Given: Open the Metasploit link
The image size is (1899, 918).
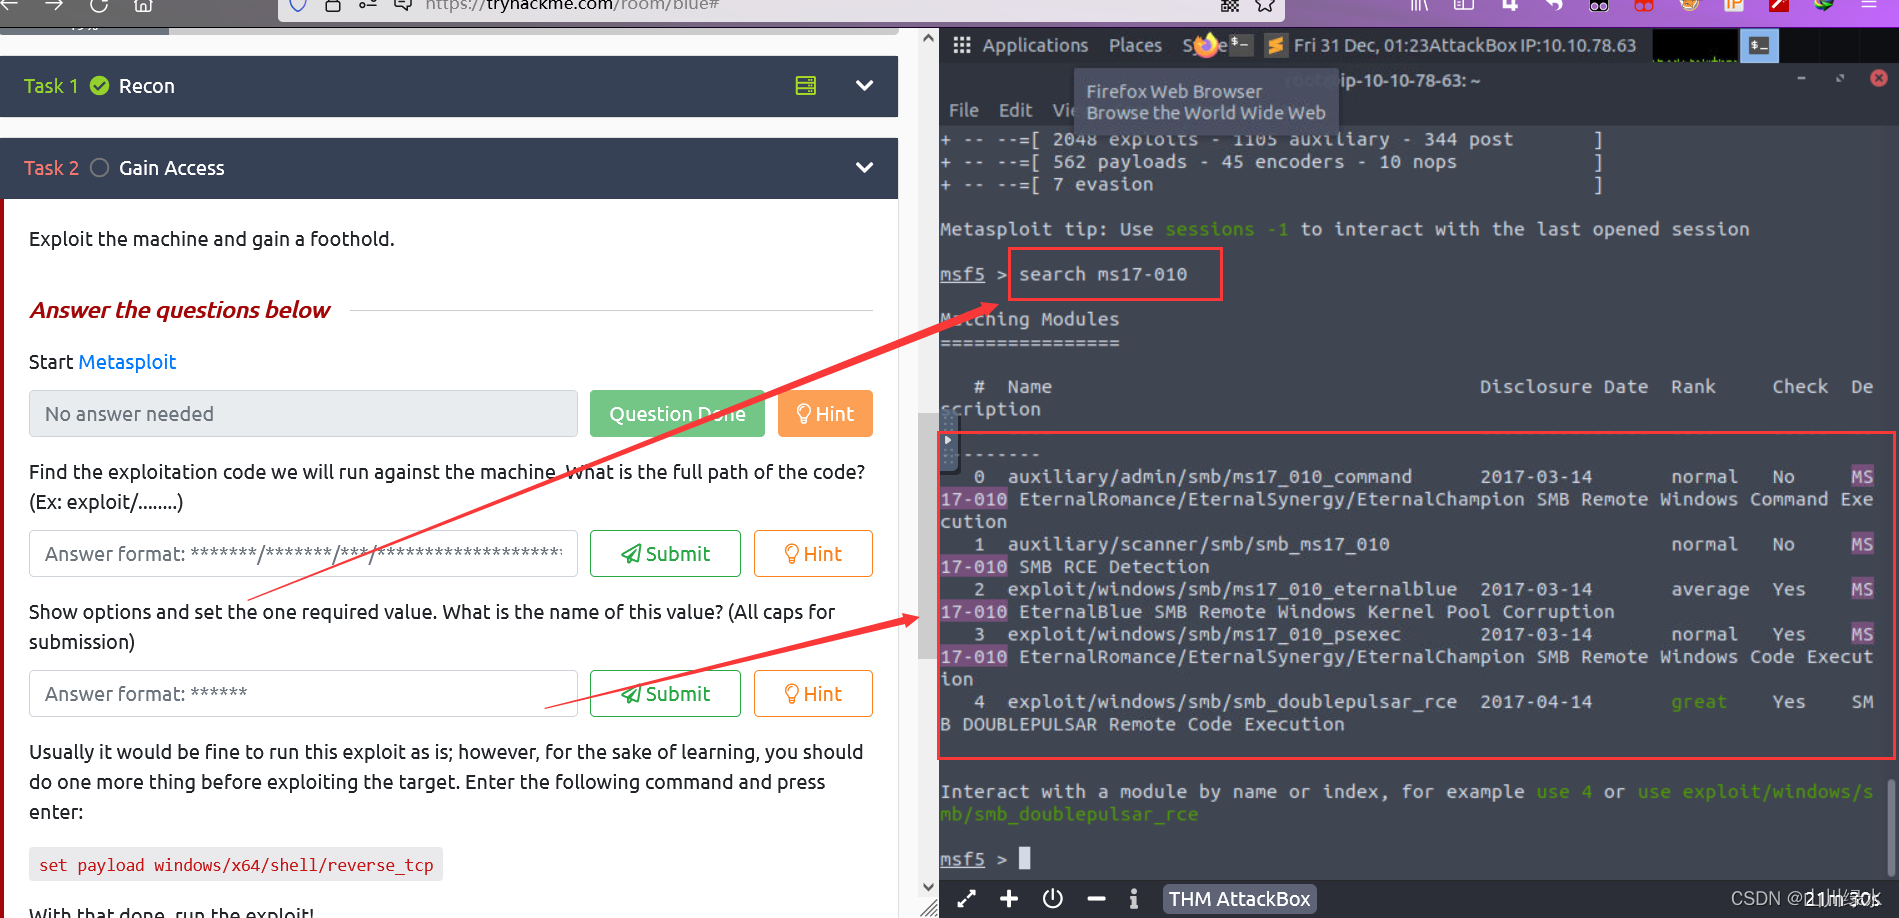Looking at the screenshot, I should click(127, 362).
